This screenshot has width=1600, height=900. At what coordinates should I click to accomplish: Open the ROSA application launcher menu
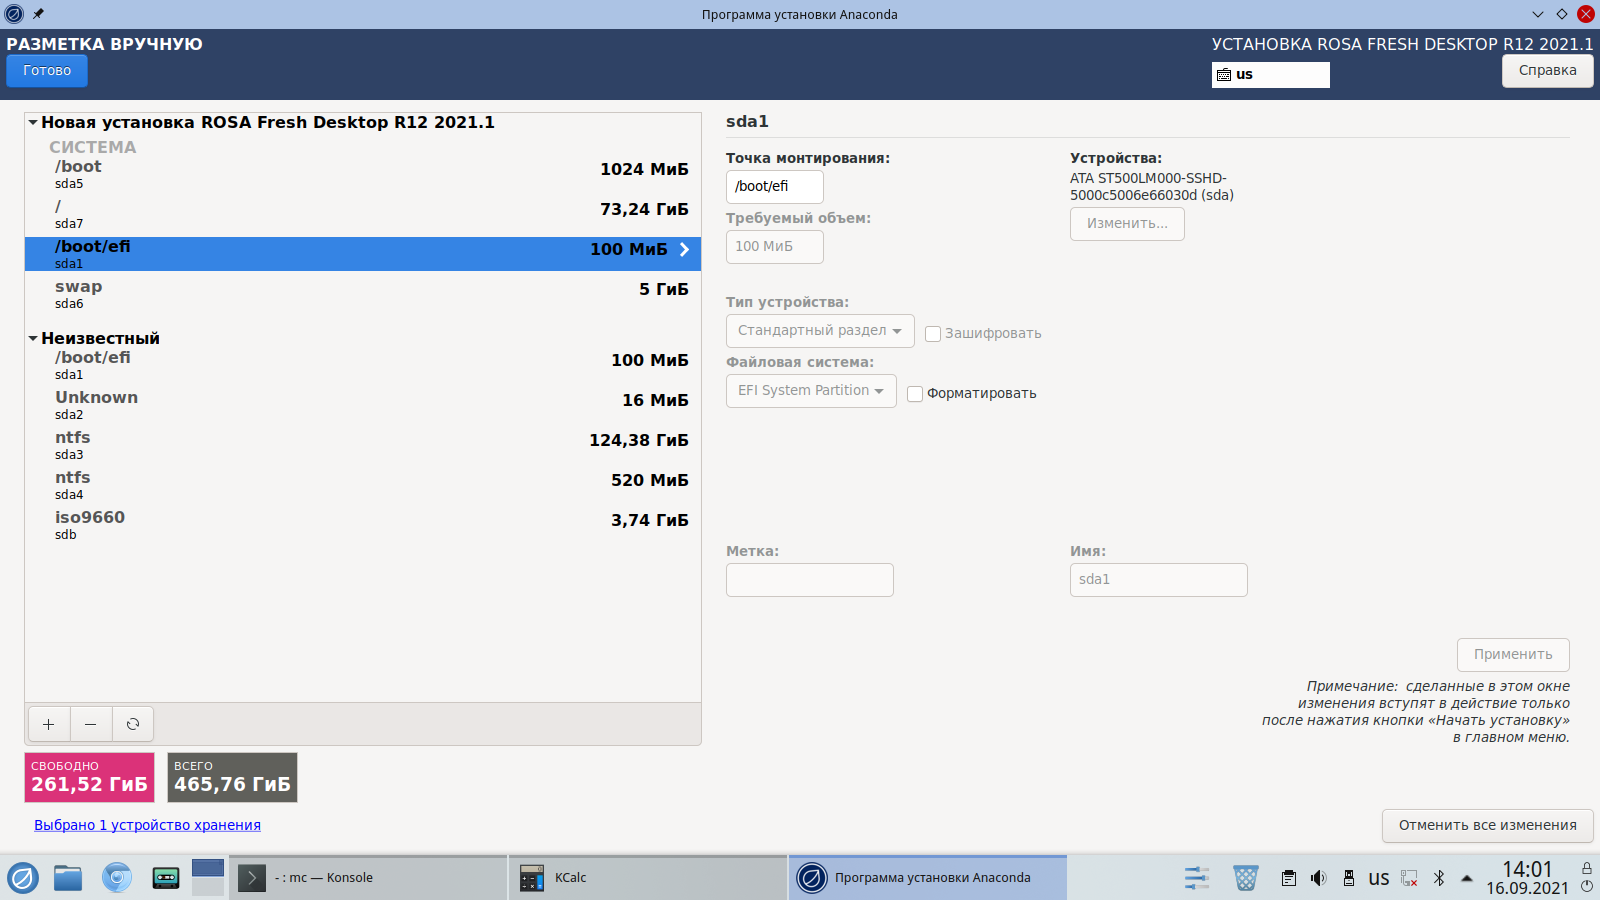(23, 878)
